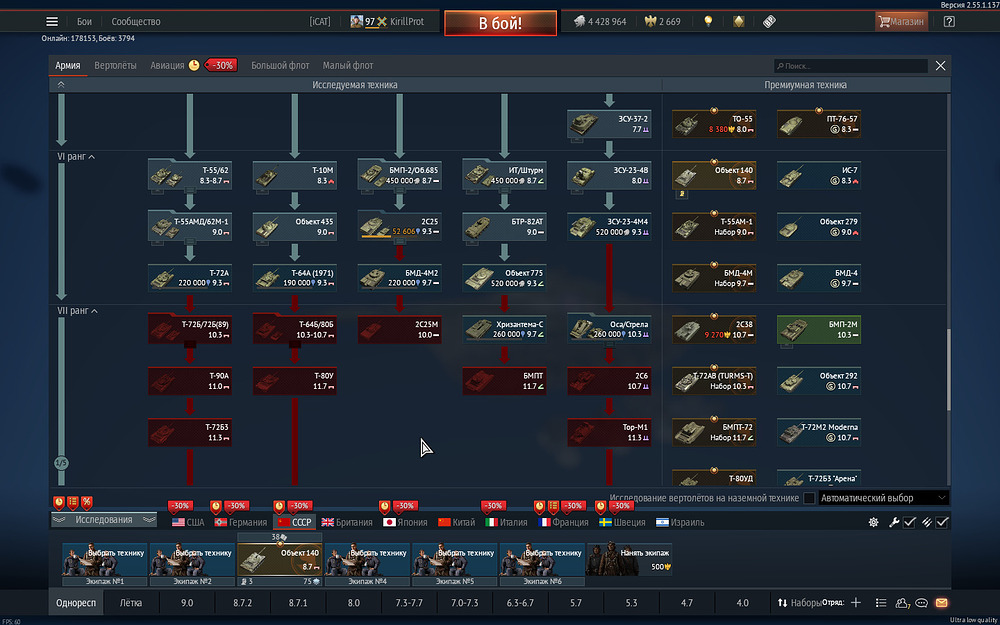Click Выбрать технику for Экипаж №1
This screenshot has width=1000, height=625.
click(x=105, y=559)
